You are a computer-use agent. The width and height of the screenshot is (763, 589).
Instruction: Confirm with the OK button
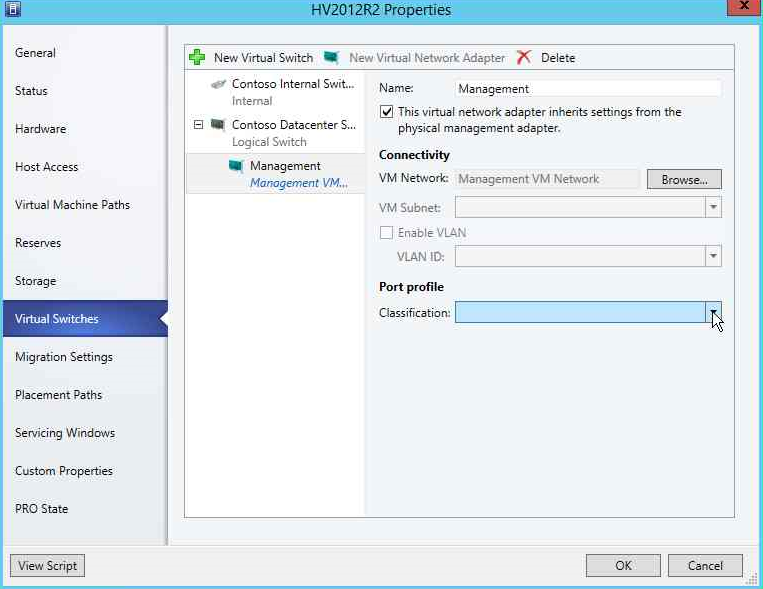click(x=623, y=565)
